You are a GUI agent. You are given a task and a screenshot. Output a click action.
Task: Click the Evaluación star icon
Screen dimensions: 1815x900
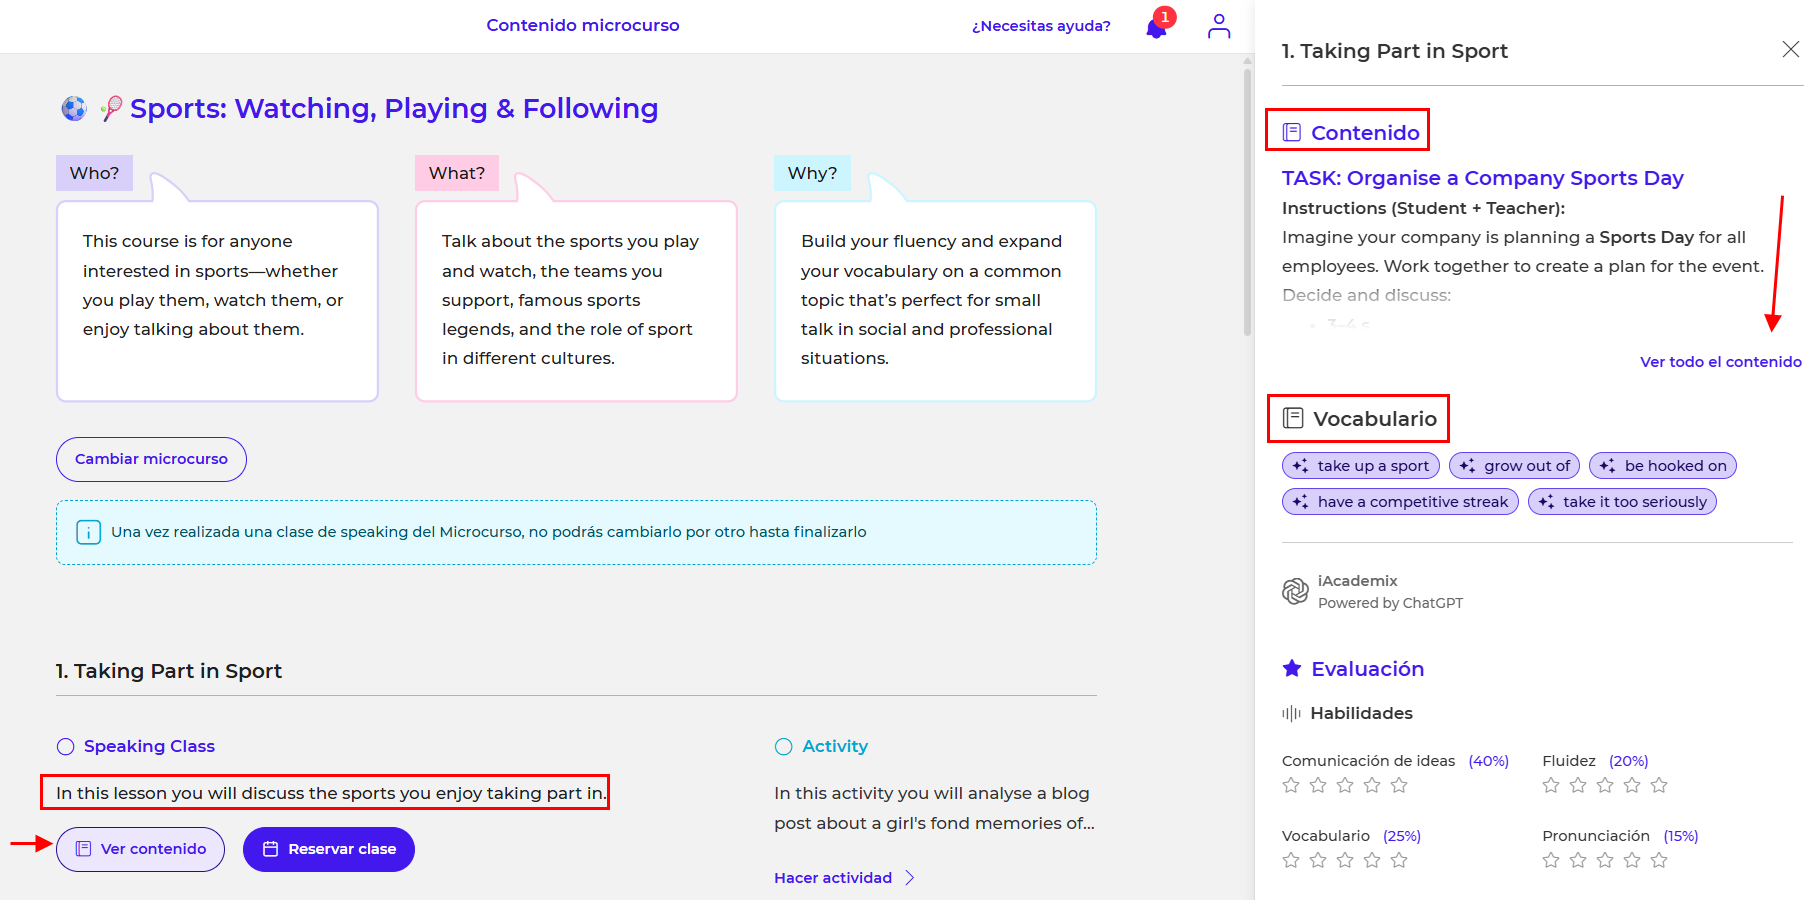1292,668
